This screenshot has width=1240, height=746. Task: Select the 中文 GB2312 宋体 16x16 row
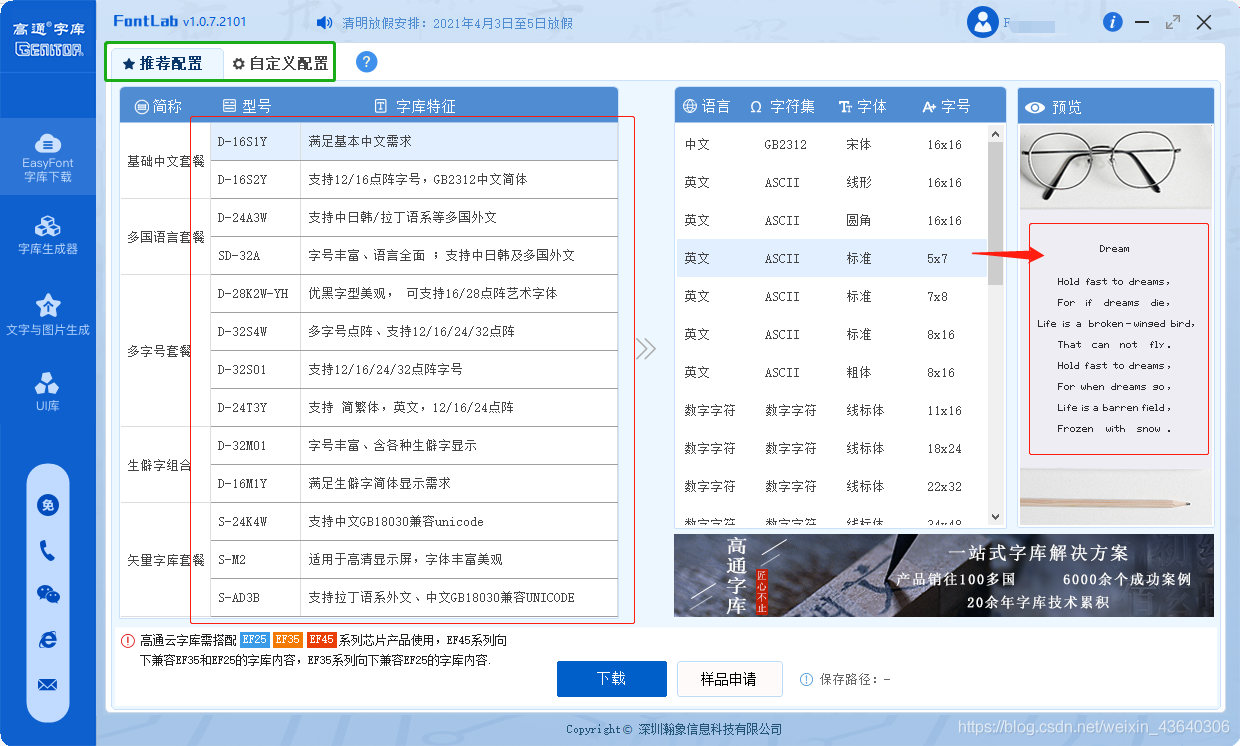[x=832, y=145]
